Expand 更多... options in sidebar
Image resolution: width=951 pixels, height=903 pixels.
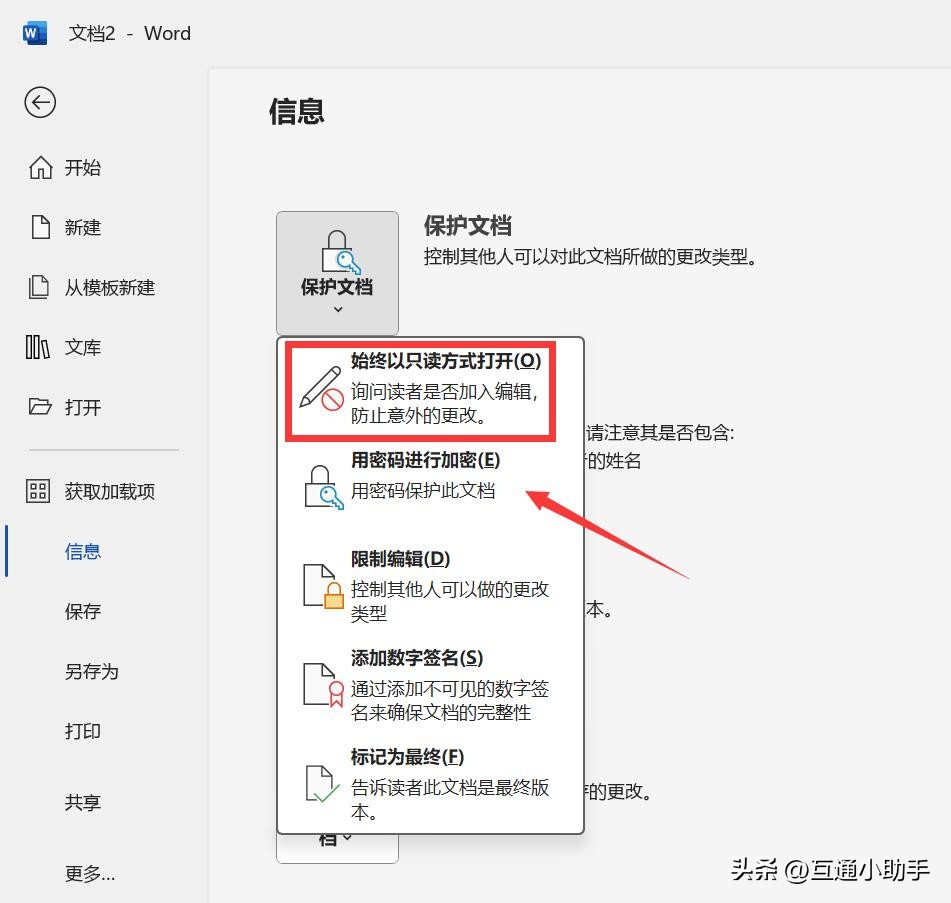(90, 873)
